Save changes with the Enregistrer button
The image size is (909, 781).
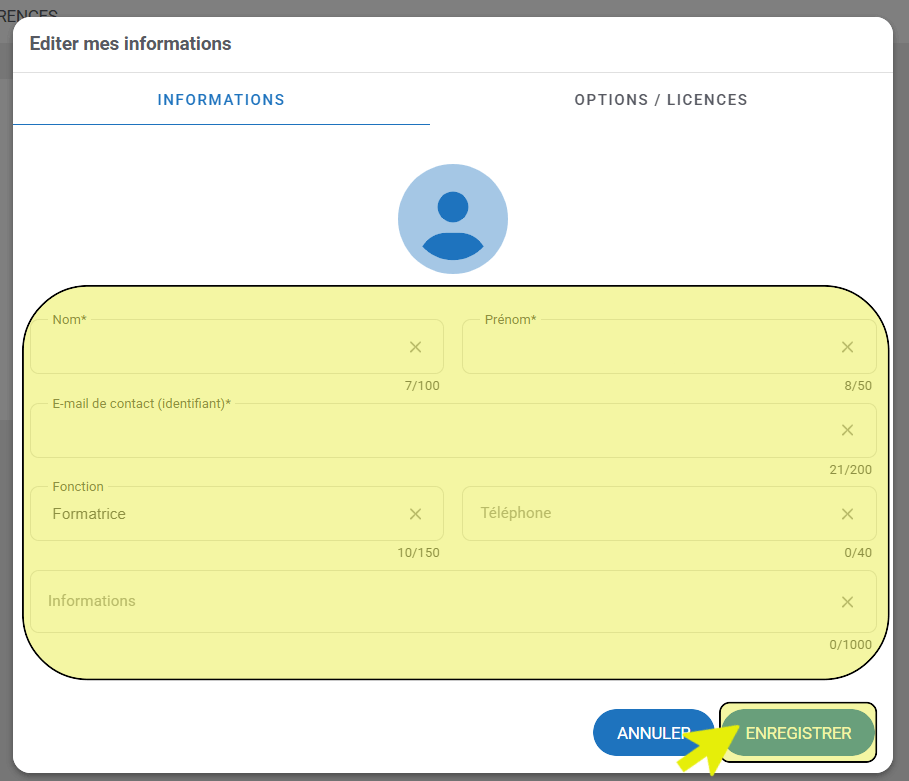pos(798,733)
